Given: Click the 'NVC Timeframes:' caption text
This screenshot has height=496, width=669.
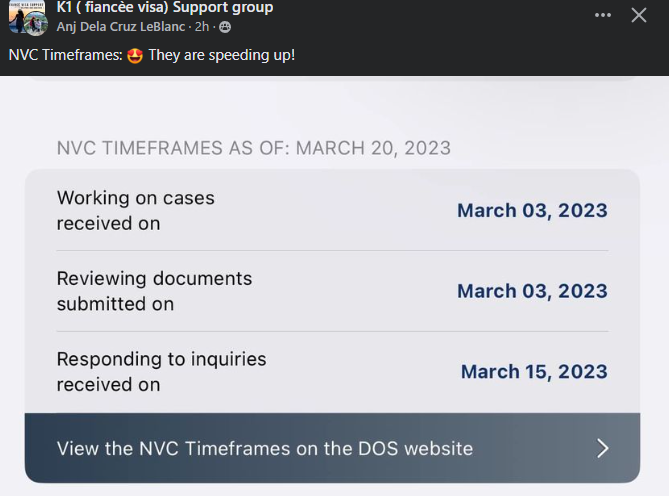Looking at the screenshot, I should click(x=66, y=55).
